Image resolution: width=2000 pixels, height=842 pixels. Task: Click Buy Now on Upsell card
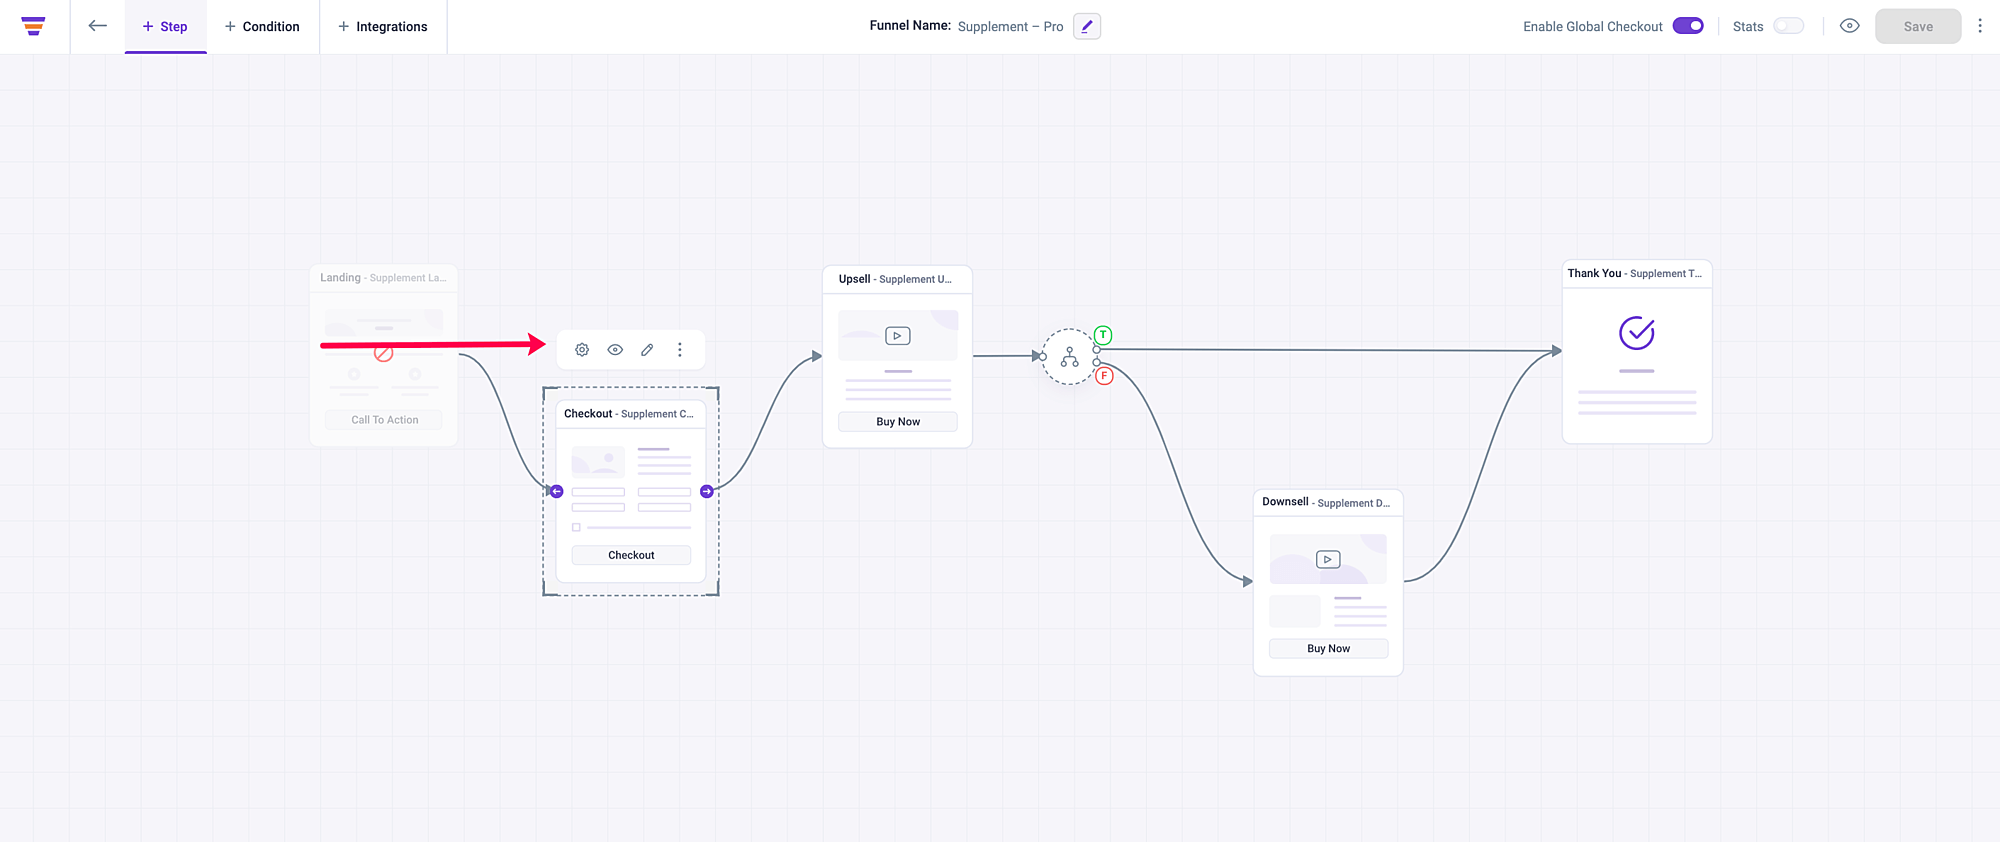point(898,422)
